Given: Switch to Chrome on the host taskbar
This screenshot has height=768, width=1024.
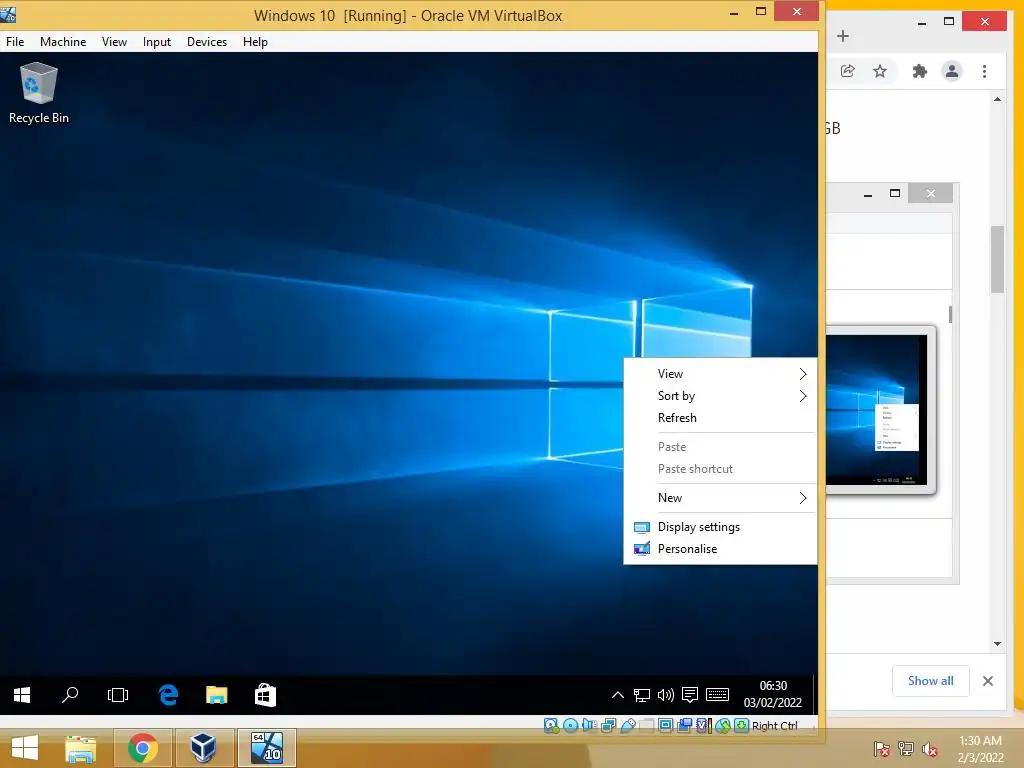Looking at the screenshot, I should (x=142, y=748).
